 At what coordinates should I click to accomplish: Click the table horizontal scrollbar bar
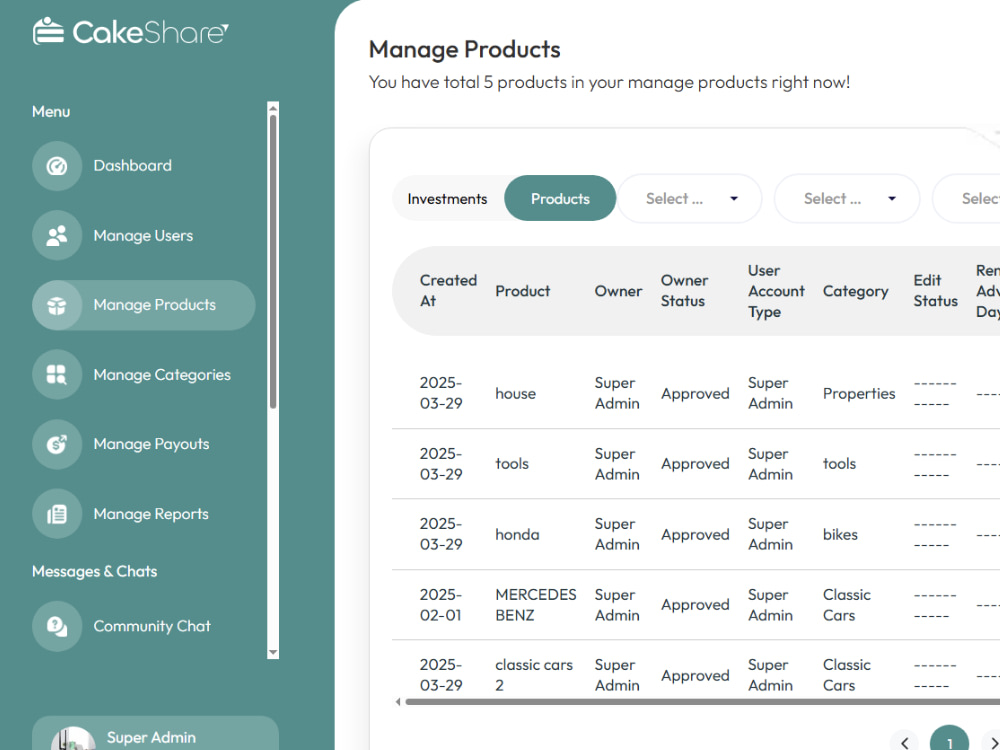(702, 702)
